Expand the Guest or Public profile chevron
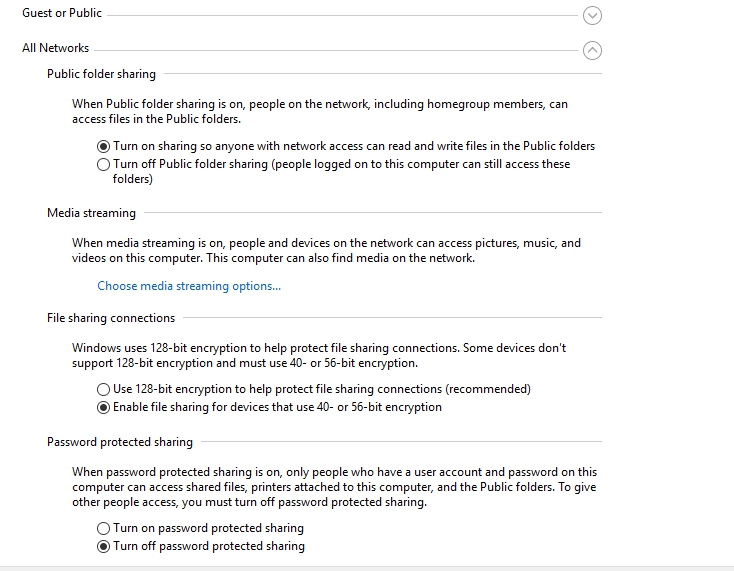 coord(592,15)
